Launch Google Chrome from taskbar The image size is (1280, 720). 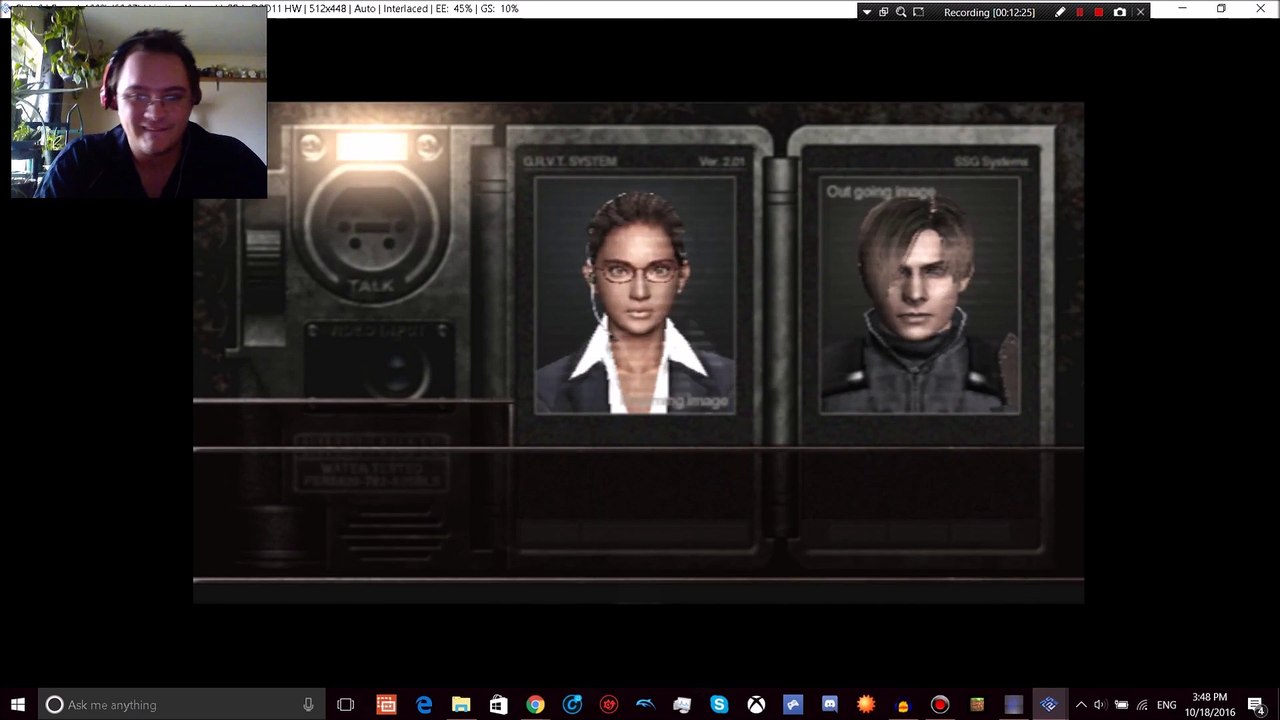pos(535,705)
